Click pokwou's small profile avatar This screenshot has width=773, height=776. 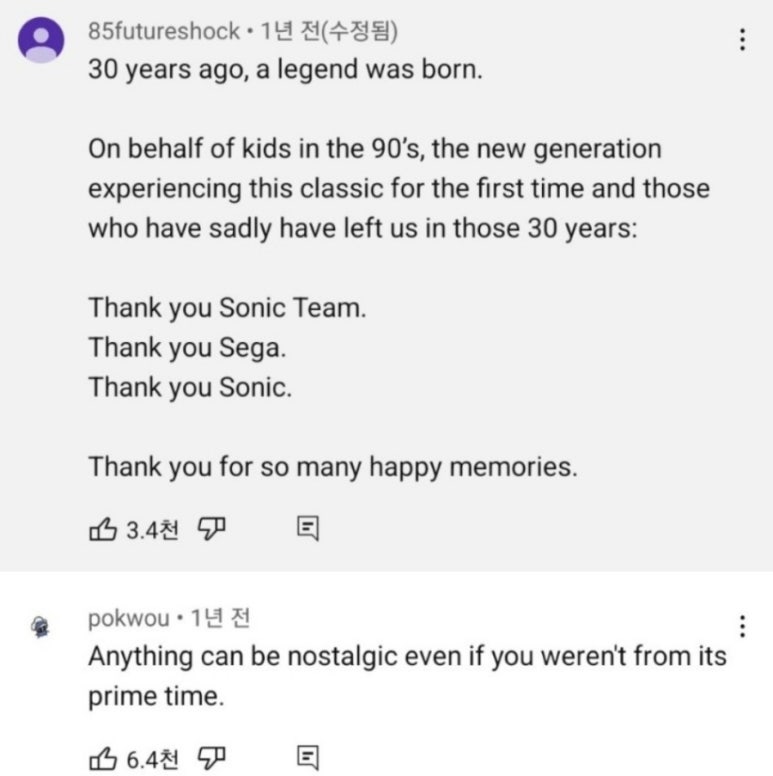pos(41,627)
